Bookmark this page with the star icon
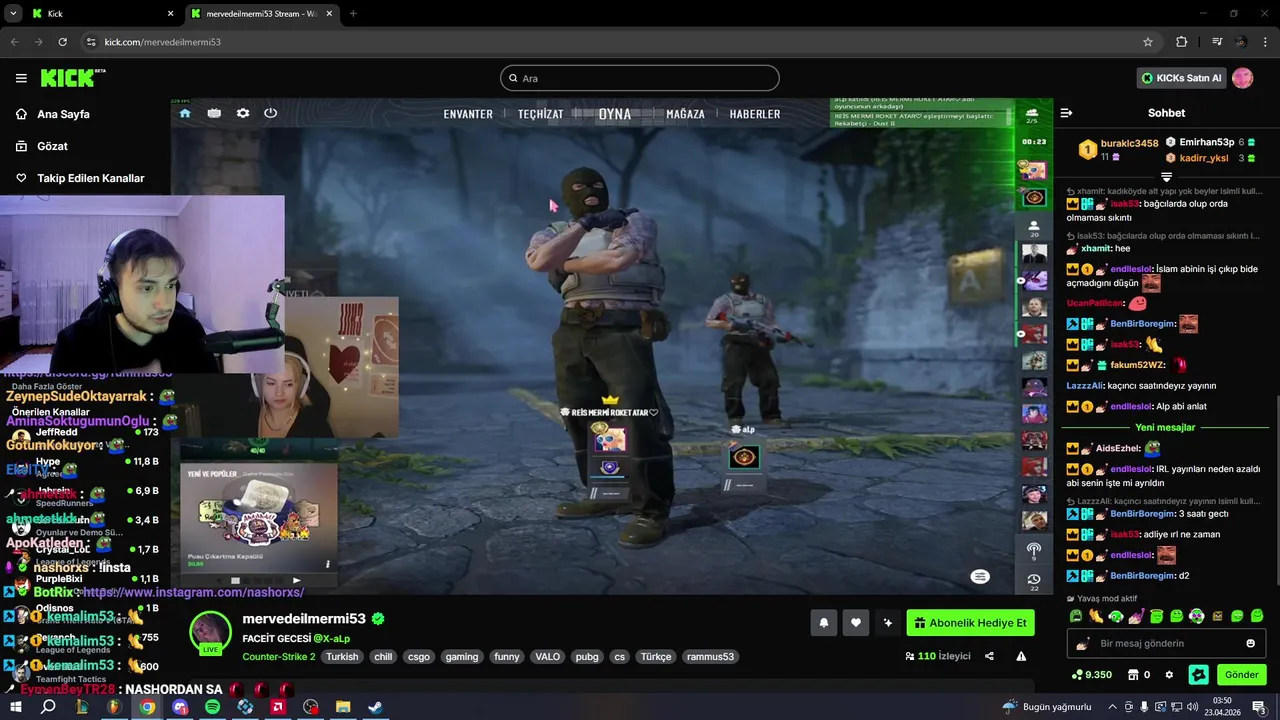This screenshot has width=1280, height=720. (x=1148, y=42)
